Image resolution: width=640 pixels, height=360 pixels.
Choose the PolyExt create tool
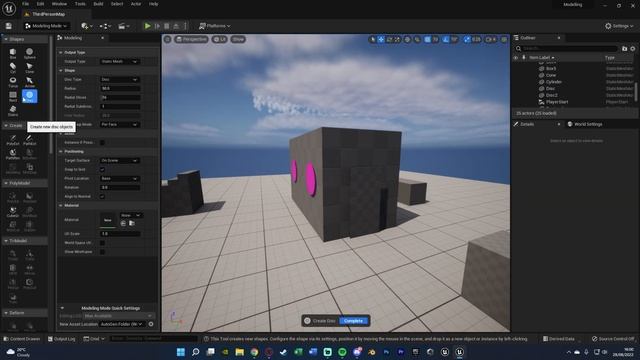click(13, 140)
